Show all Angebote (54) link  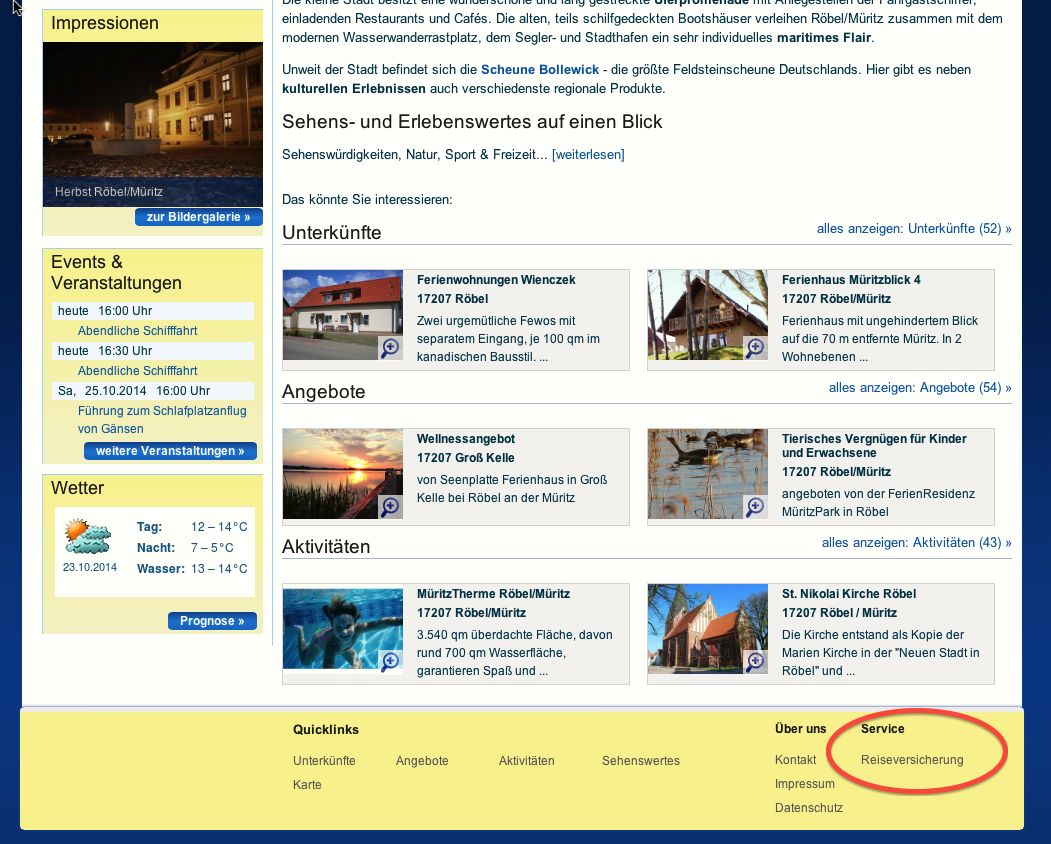920,387
